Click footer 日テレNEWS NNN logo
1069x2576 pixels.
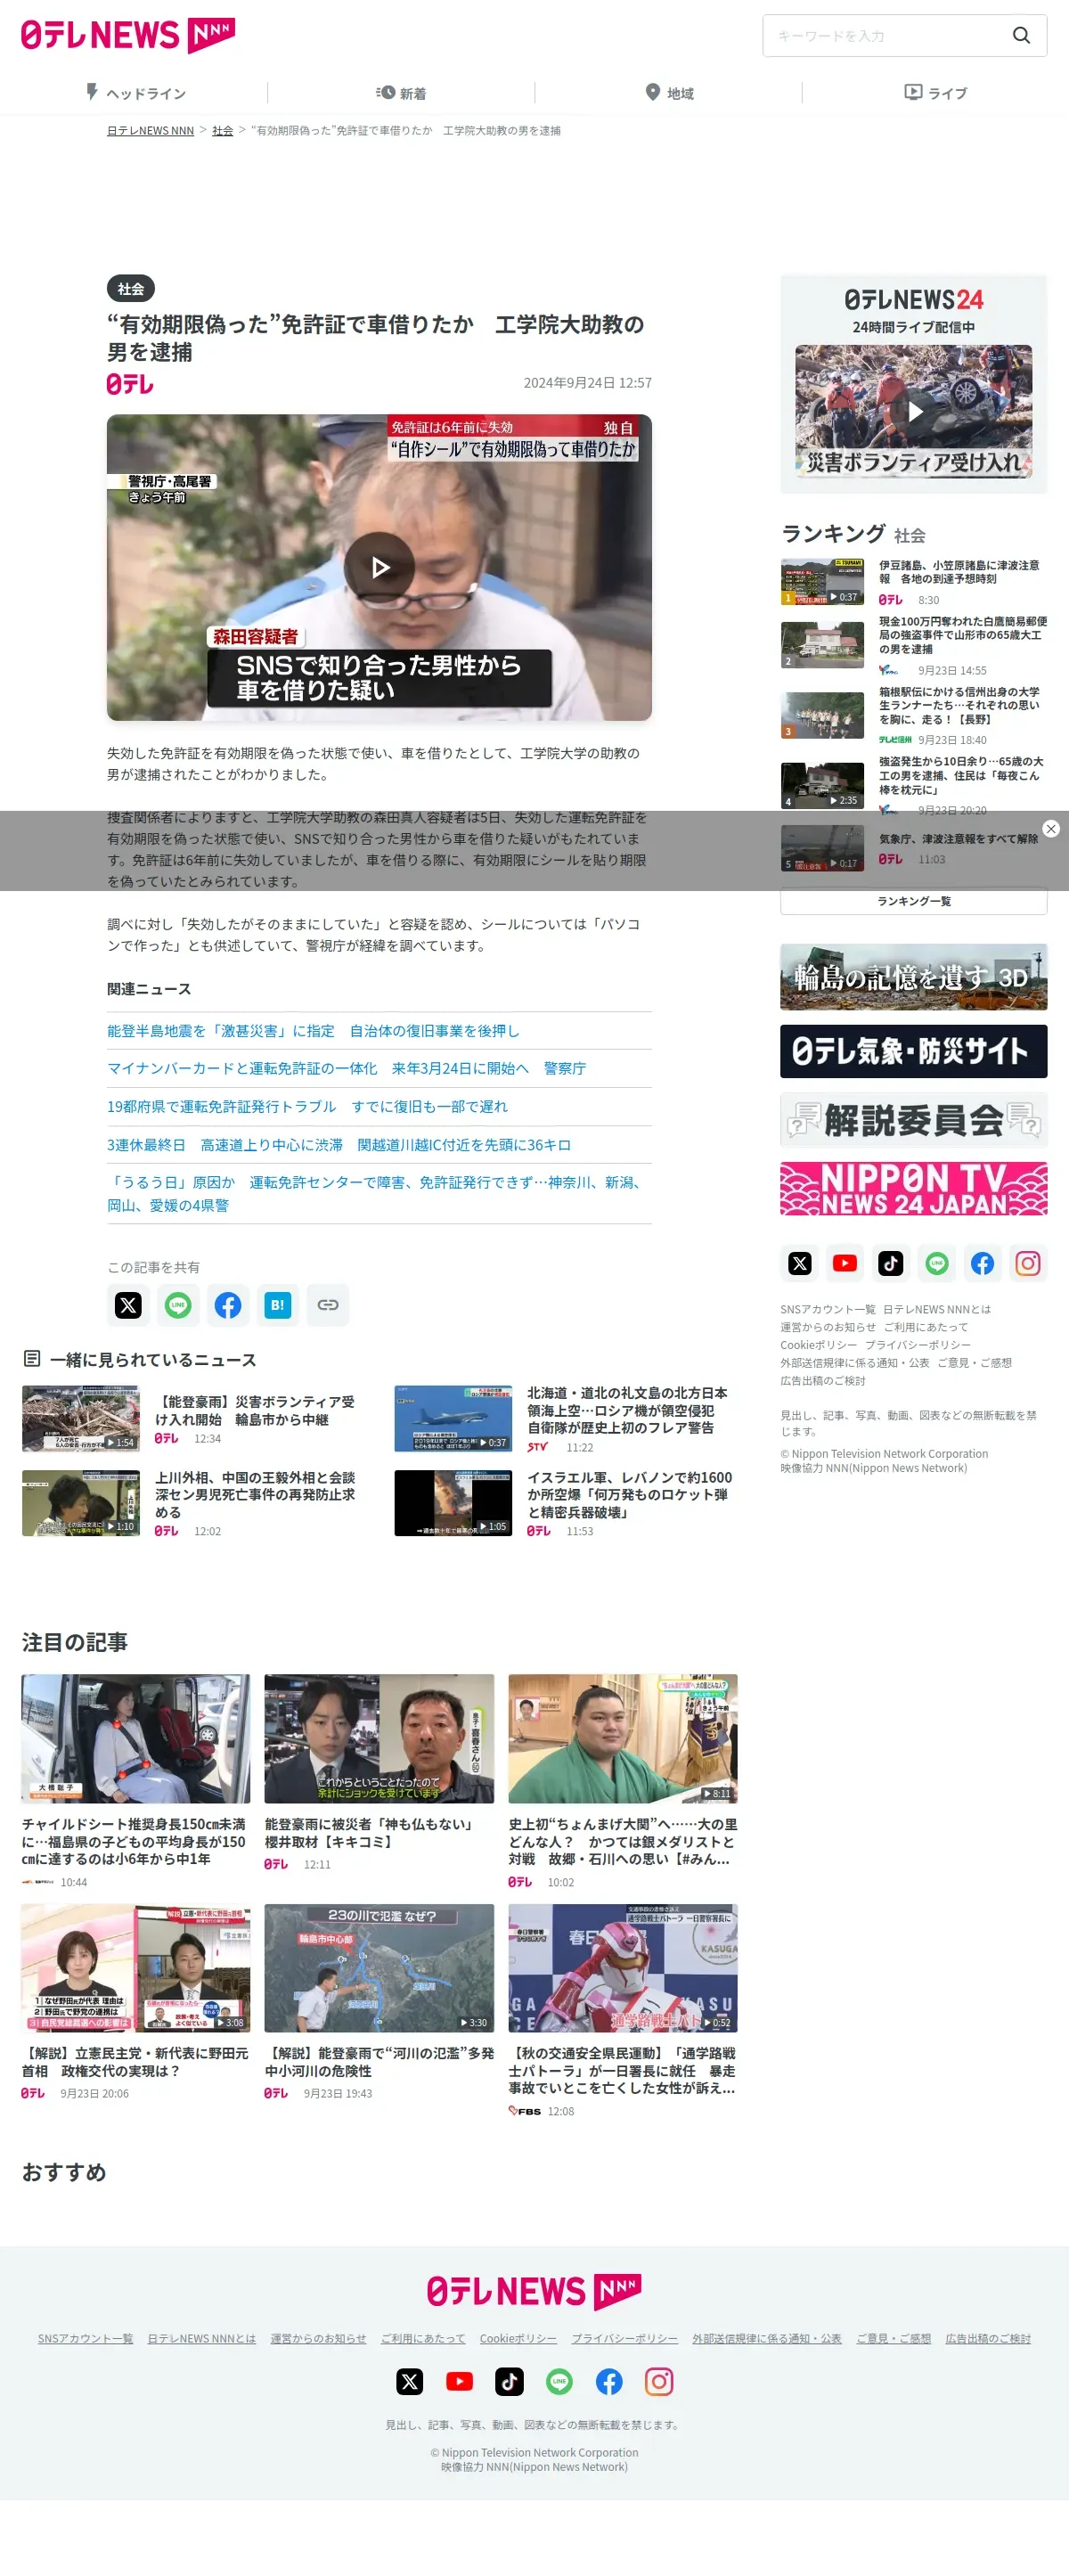click(x=534, y=2291)
